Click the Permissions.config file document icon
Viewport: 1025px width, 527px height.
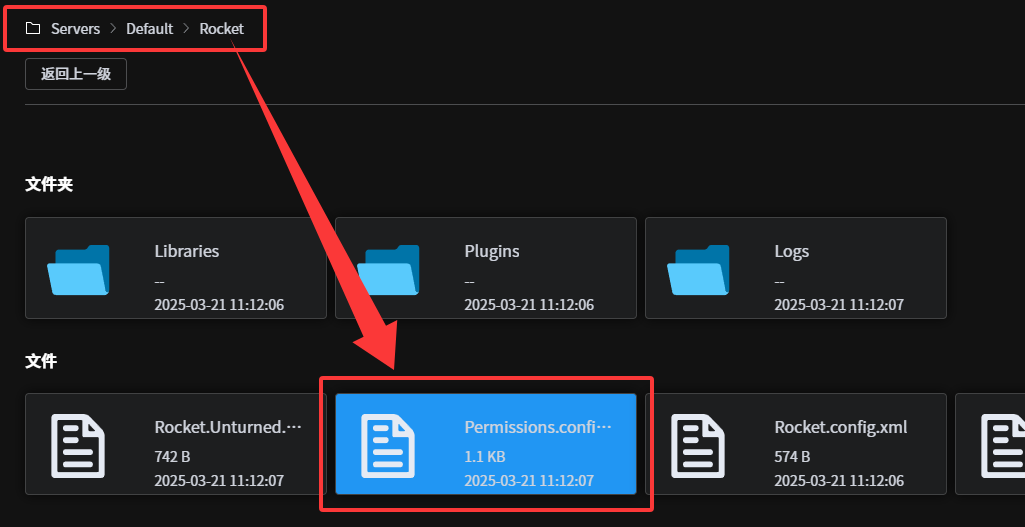point(388,445)
